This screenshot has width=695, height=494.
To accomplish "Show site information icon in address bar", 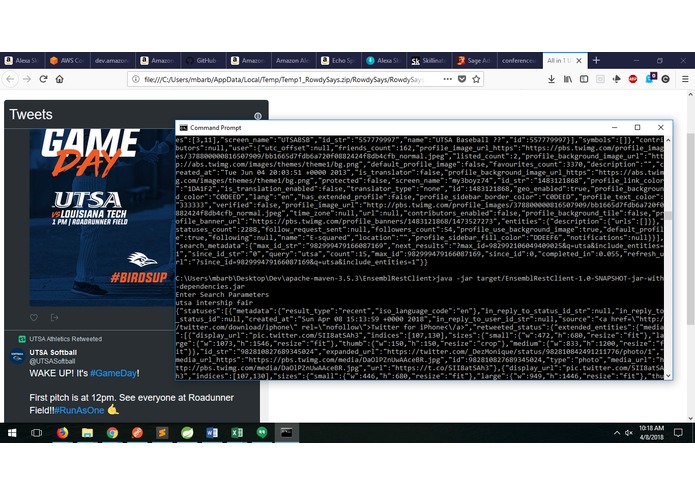I will [136, 79].
